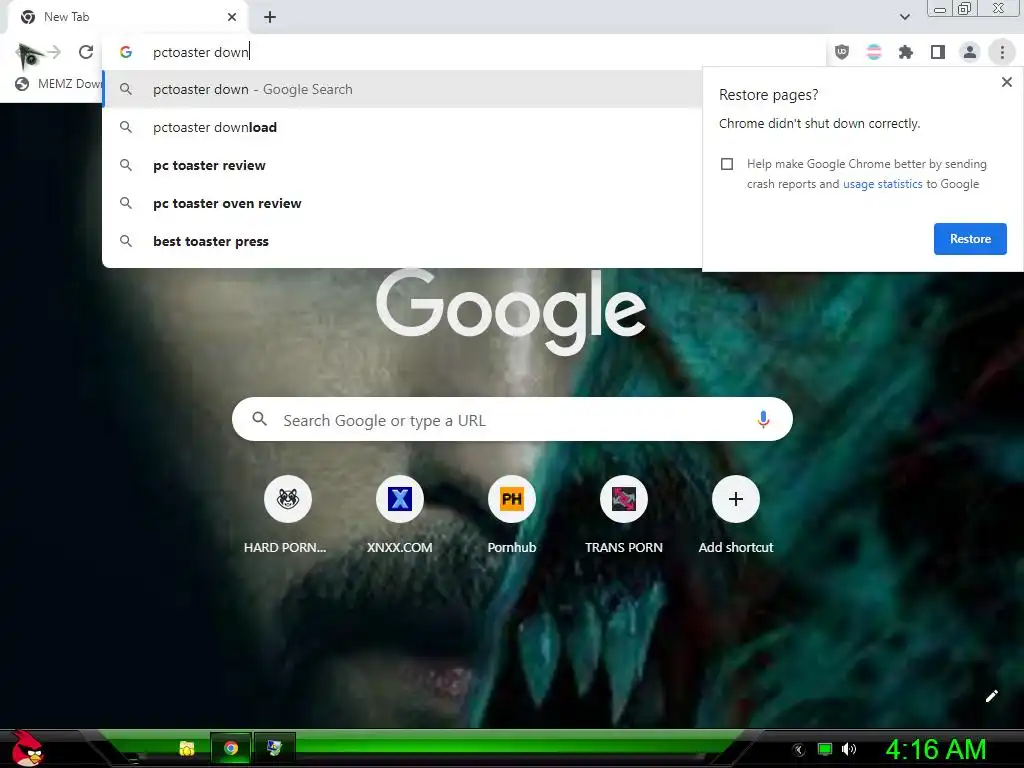Open a new tab with plus button
Viewport: 1024px width, 768px height.
pyautogui.click(x=270, y=17)
